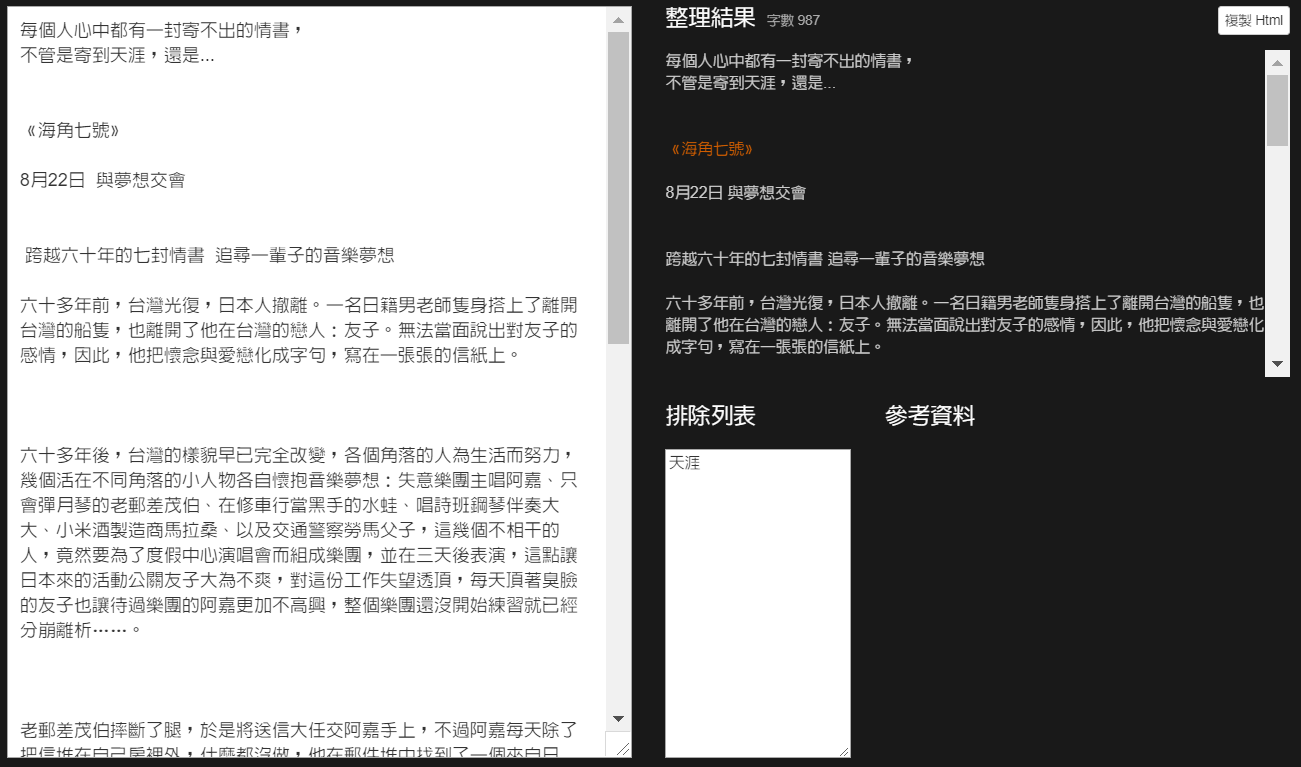Click up arrow of 整理結果 panel scrollbar
Viewport: 1301px width, 767px height.
[1277, 63]
